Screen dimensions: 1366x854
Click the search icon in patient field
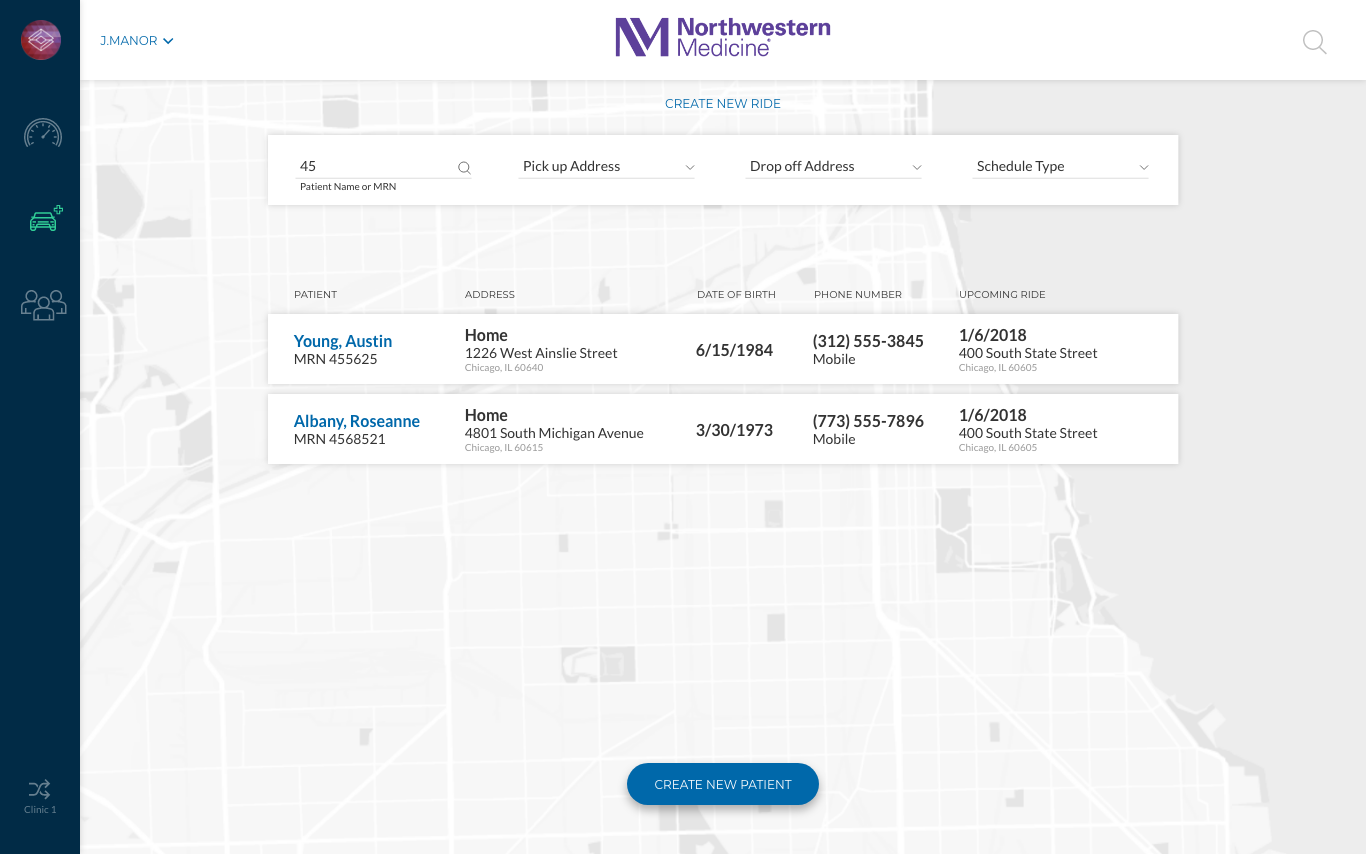[x=464, y=168]
